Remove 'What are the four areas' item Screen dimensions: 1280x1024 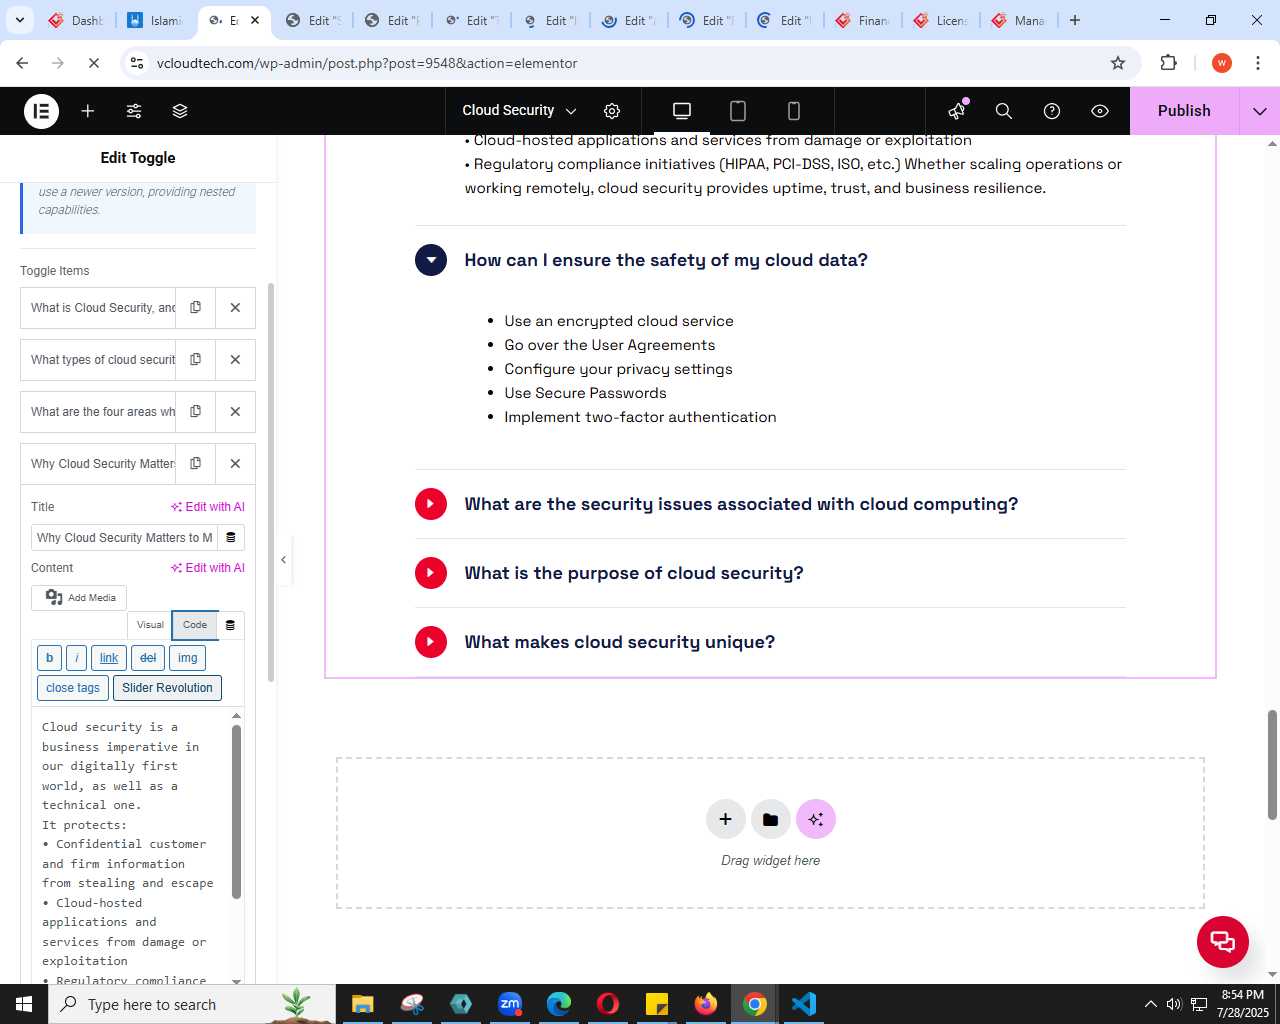click(x=235, y=412)
